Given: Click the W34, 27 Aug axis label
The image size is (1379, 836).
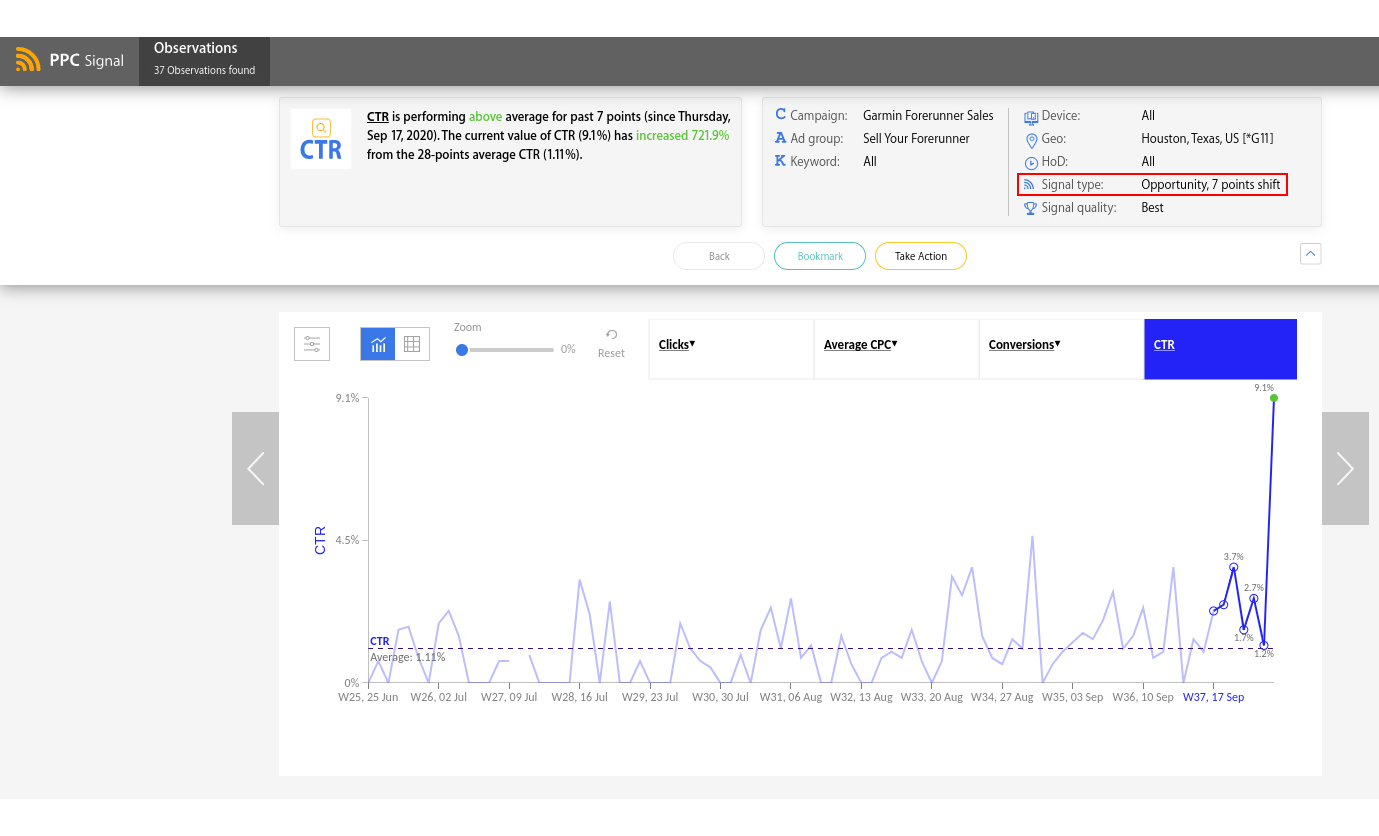Looking at the screenshot, I should tap(1002, 697).
